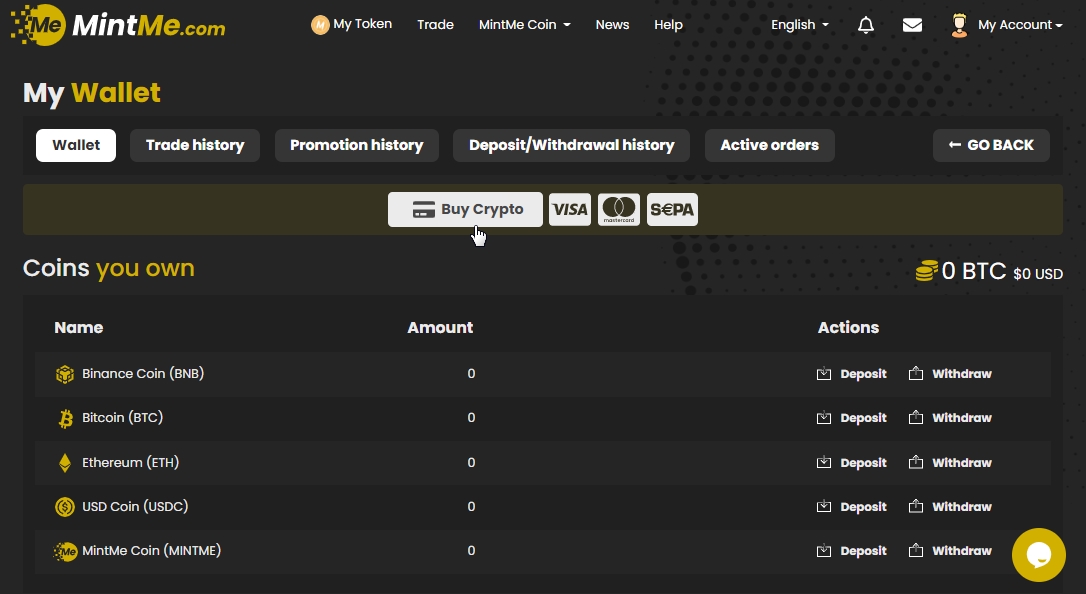Click the notification bell icon
This screenshot has height=594, width=1086.
tap(866, 25)
